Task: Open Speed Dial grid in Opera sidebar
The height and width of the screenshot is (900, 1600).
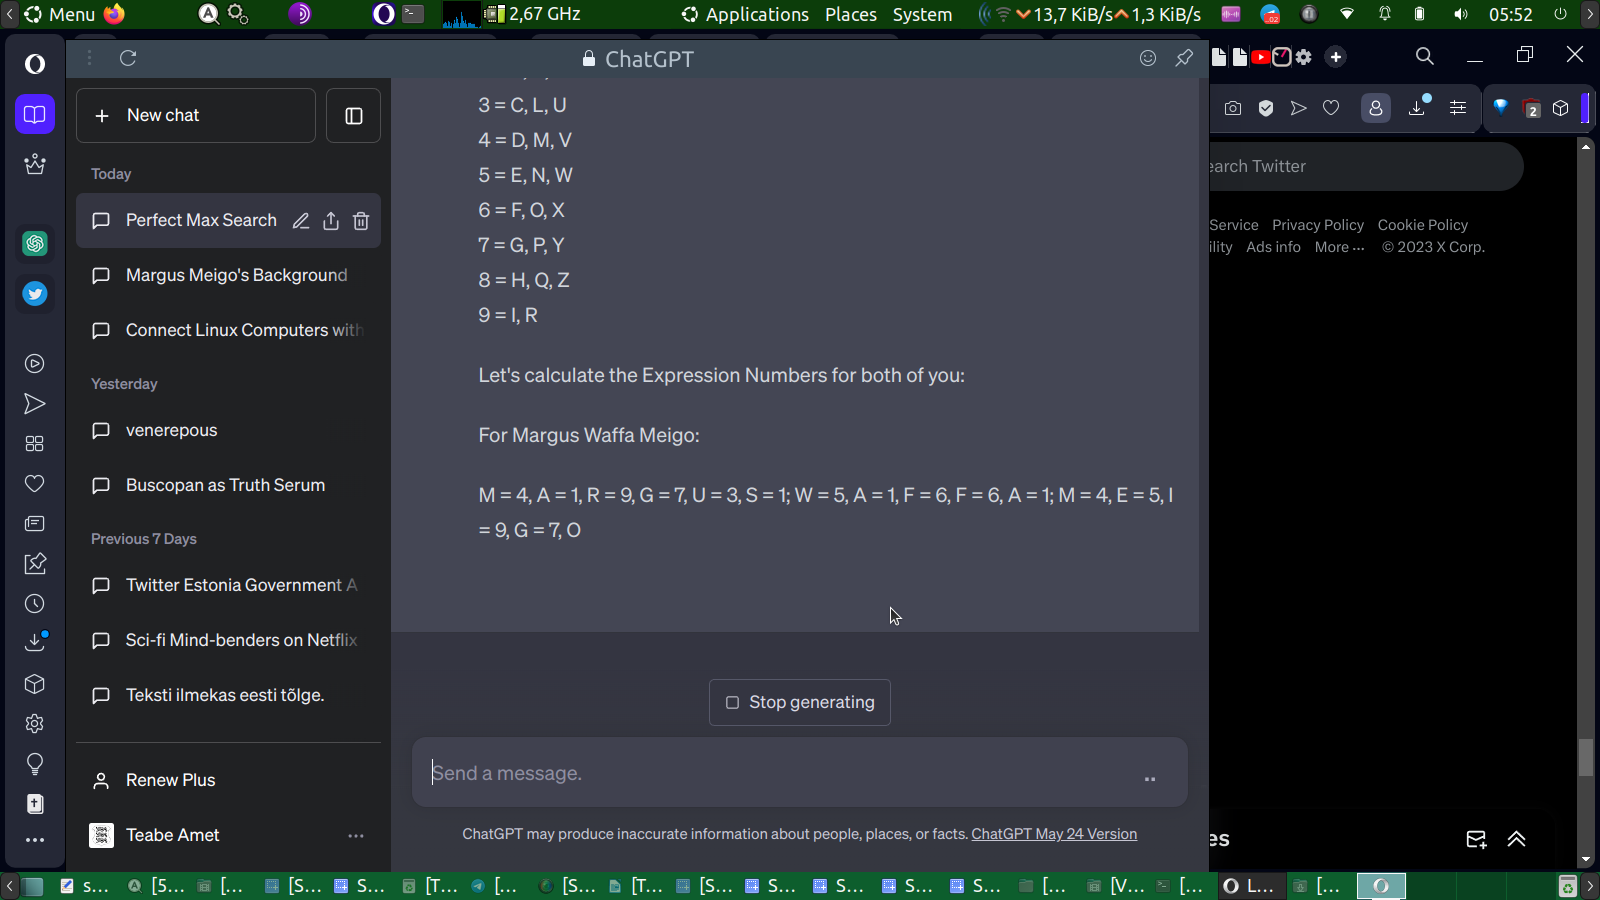Action: coord(35,444)
